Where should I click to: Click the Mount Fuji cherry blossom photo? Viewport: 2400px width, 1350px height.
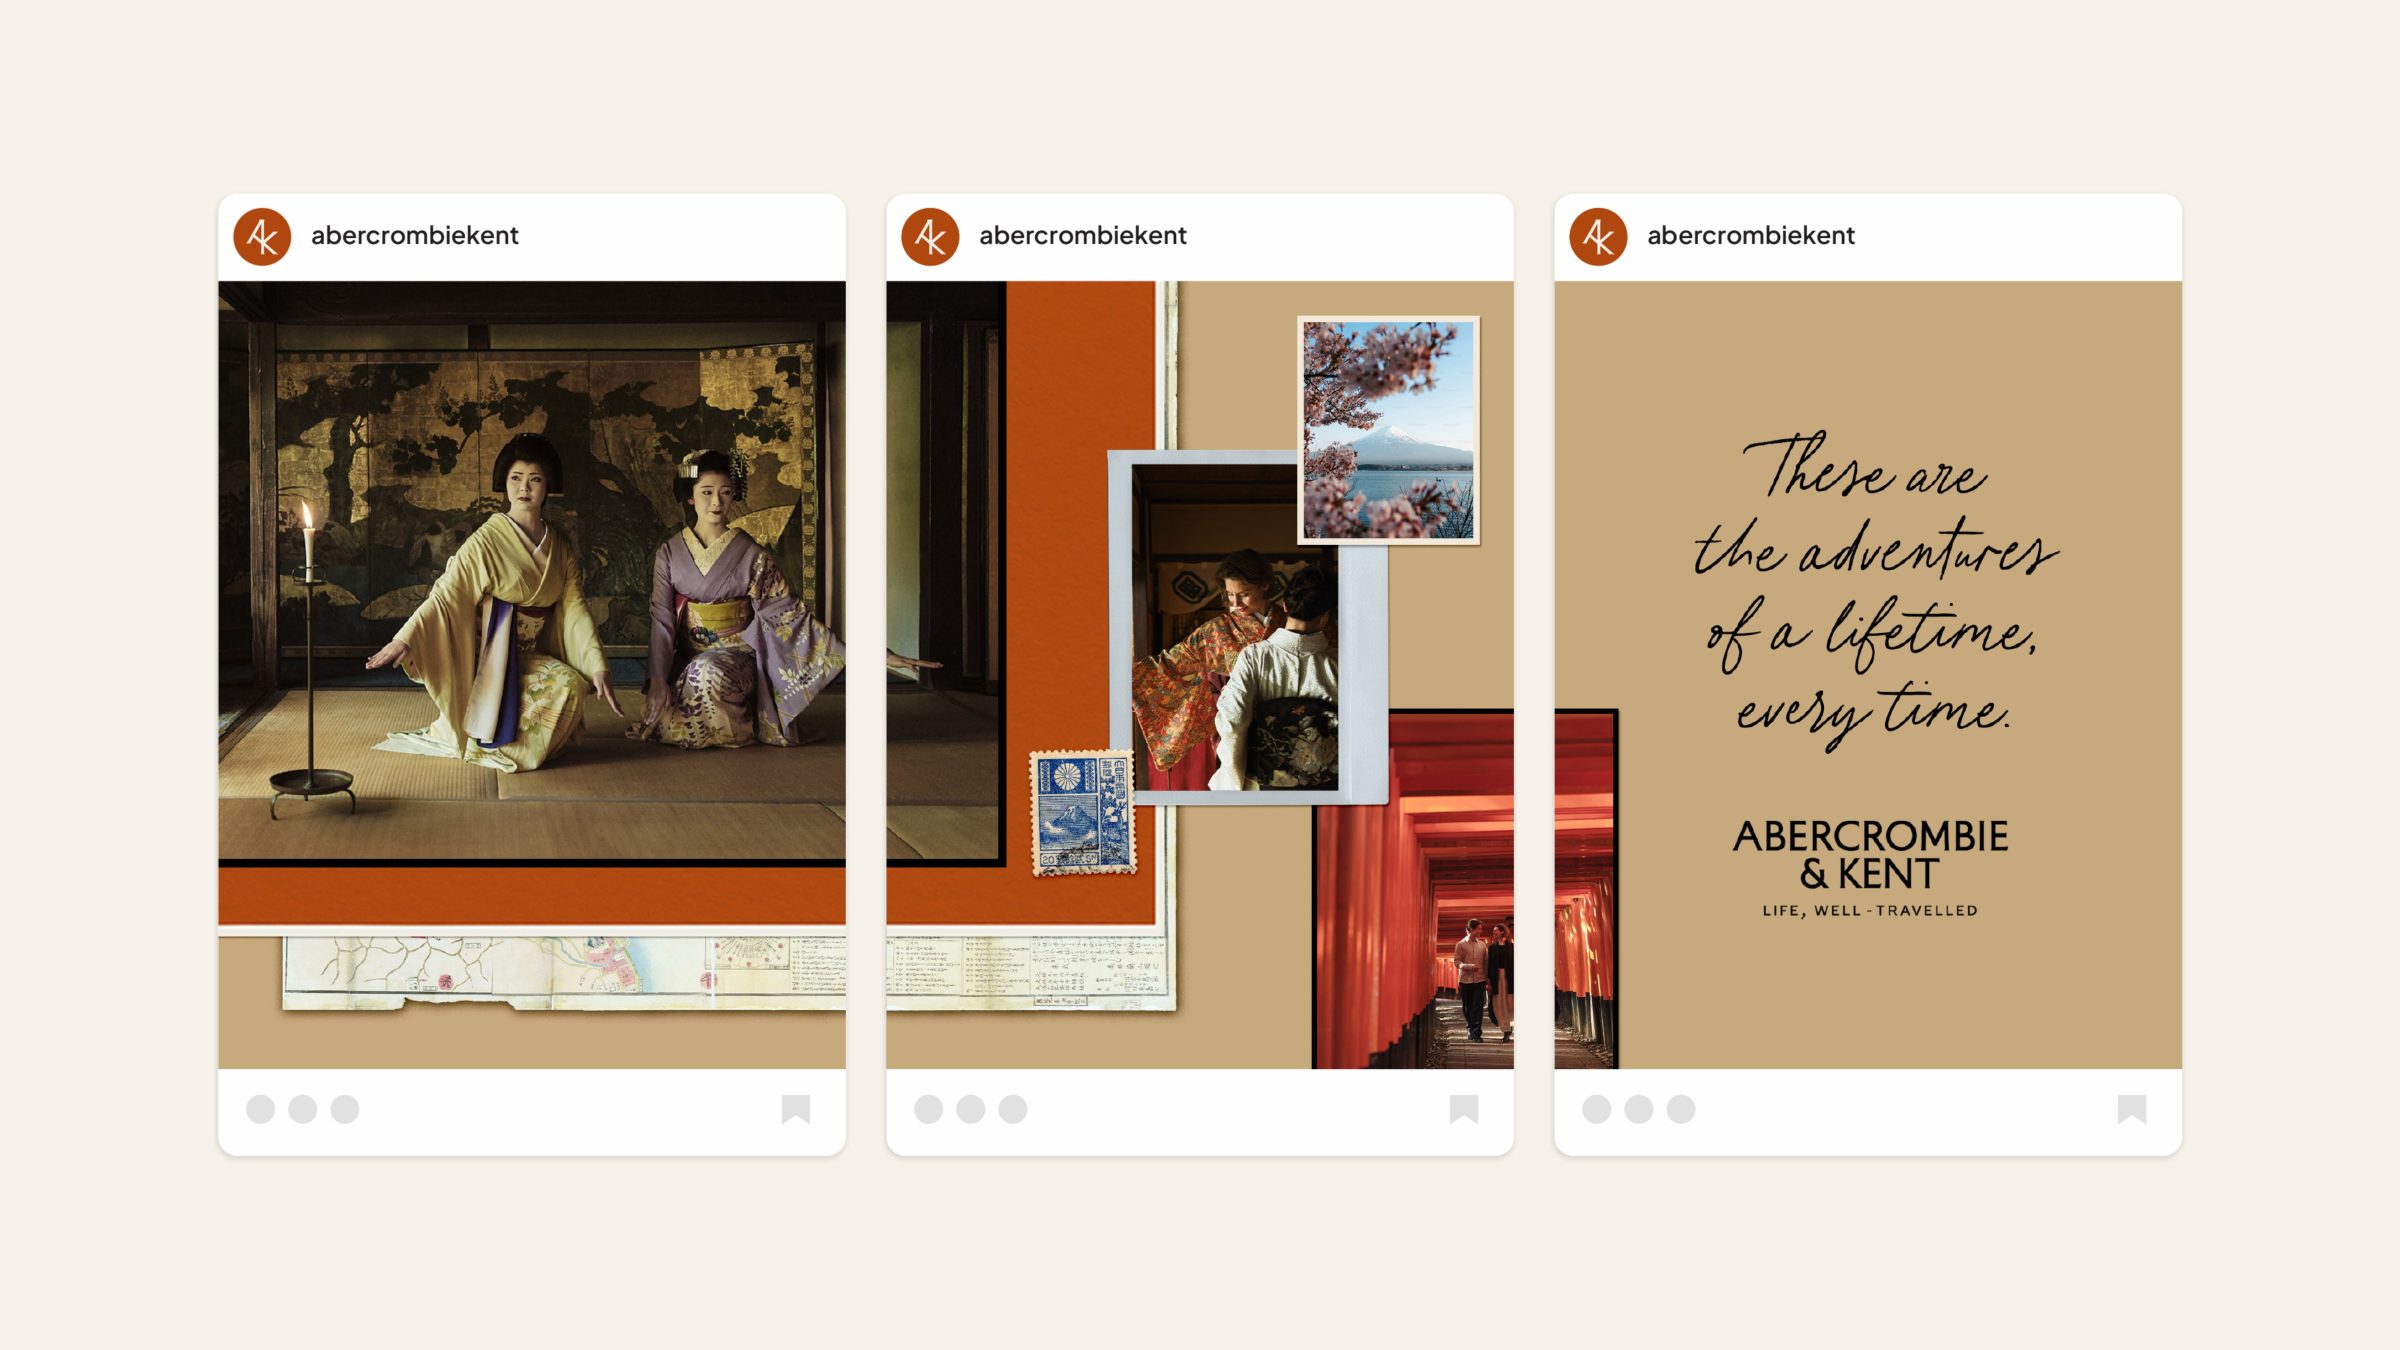(x=1388, y=431)
